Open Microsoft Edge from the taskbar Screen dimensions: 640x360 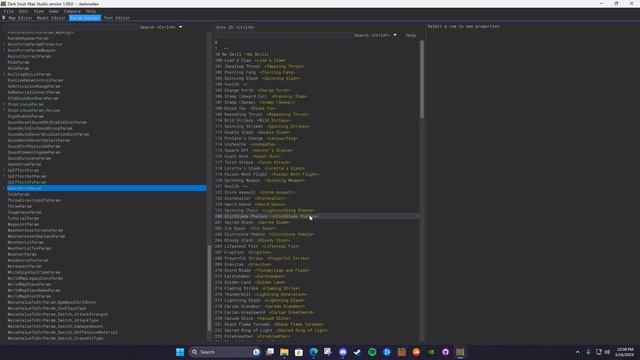(313, 352)
